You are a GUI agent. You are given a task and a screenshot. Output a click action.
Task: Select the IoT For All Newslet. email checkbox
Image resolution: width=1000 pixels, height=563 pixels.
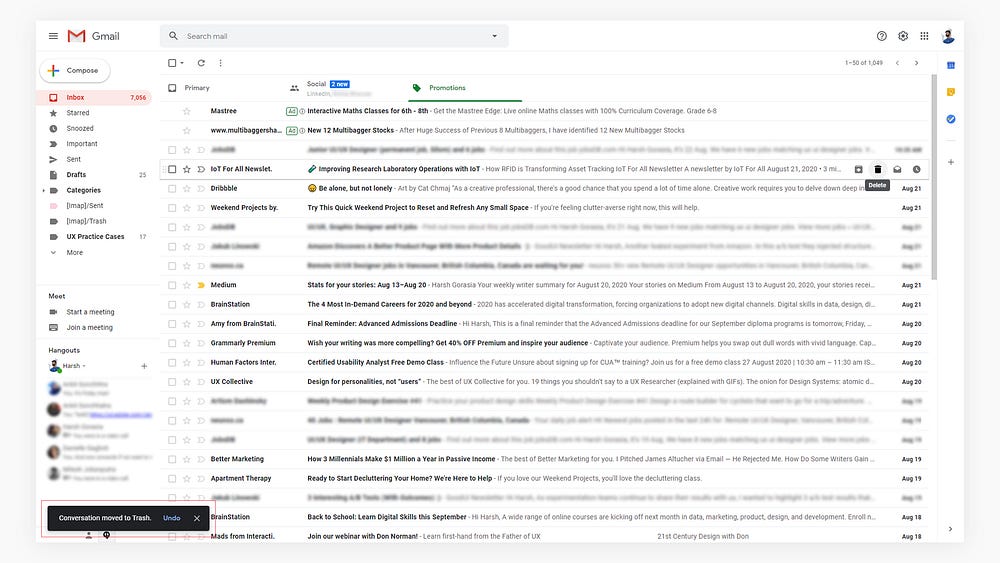pos(172,170)
